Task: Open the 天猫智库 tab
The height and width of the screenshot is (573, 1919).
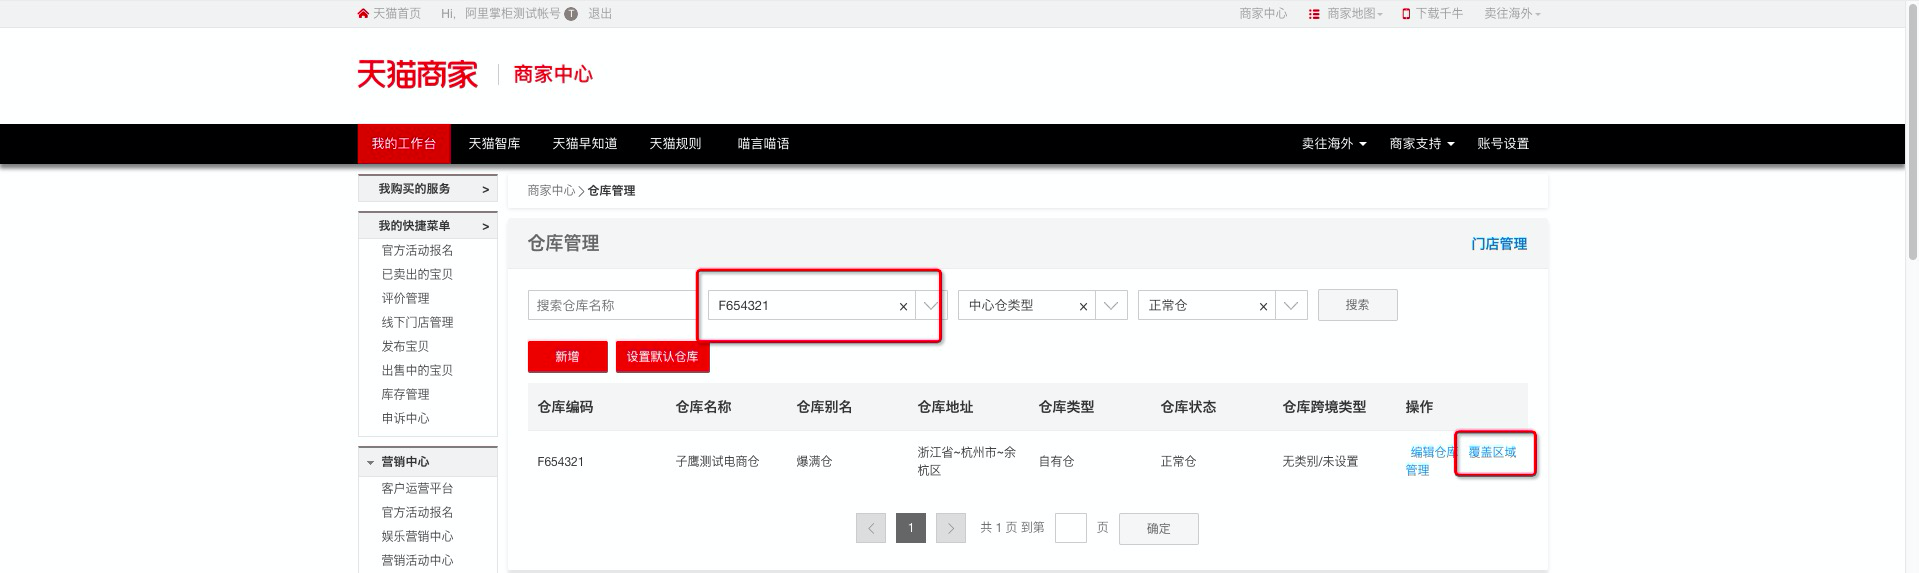Action: [494, 144]
